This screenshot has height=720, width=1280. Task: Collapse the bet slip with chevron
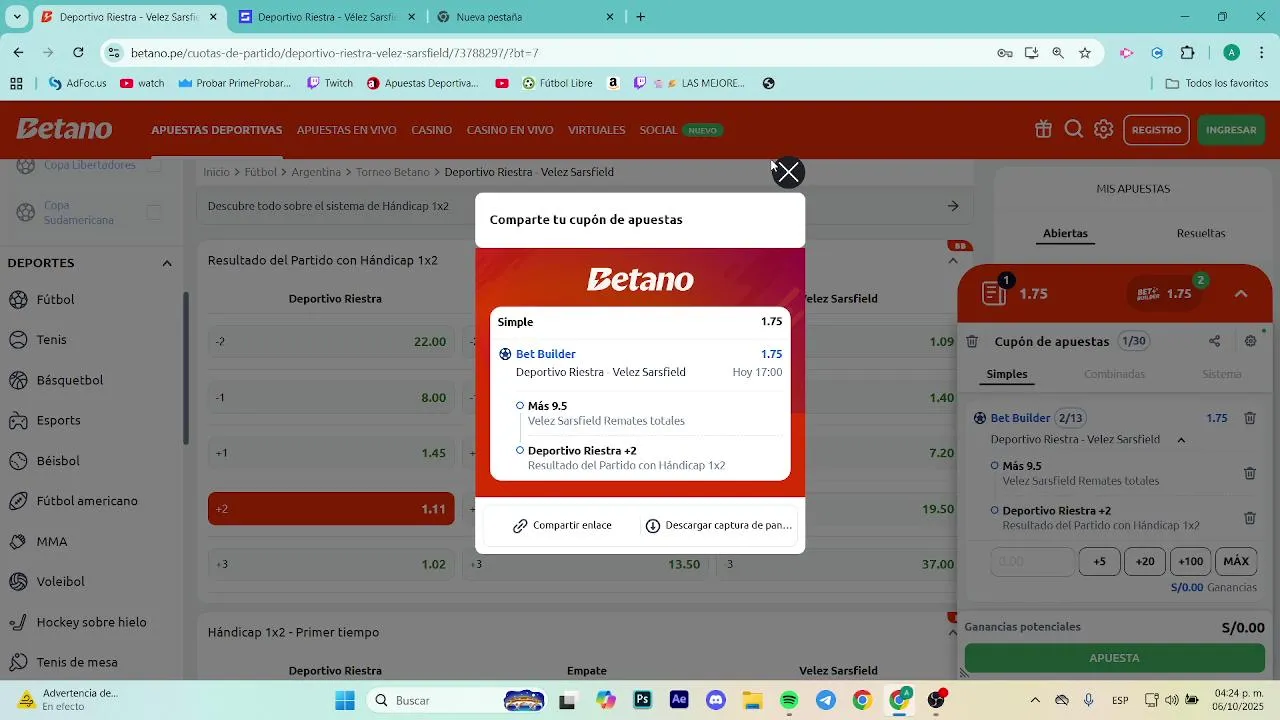coord(1241,294)
